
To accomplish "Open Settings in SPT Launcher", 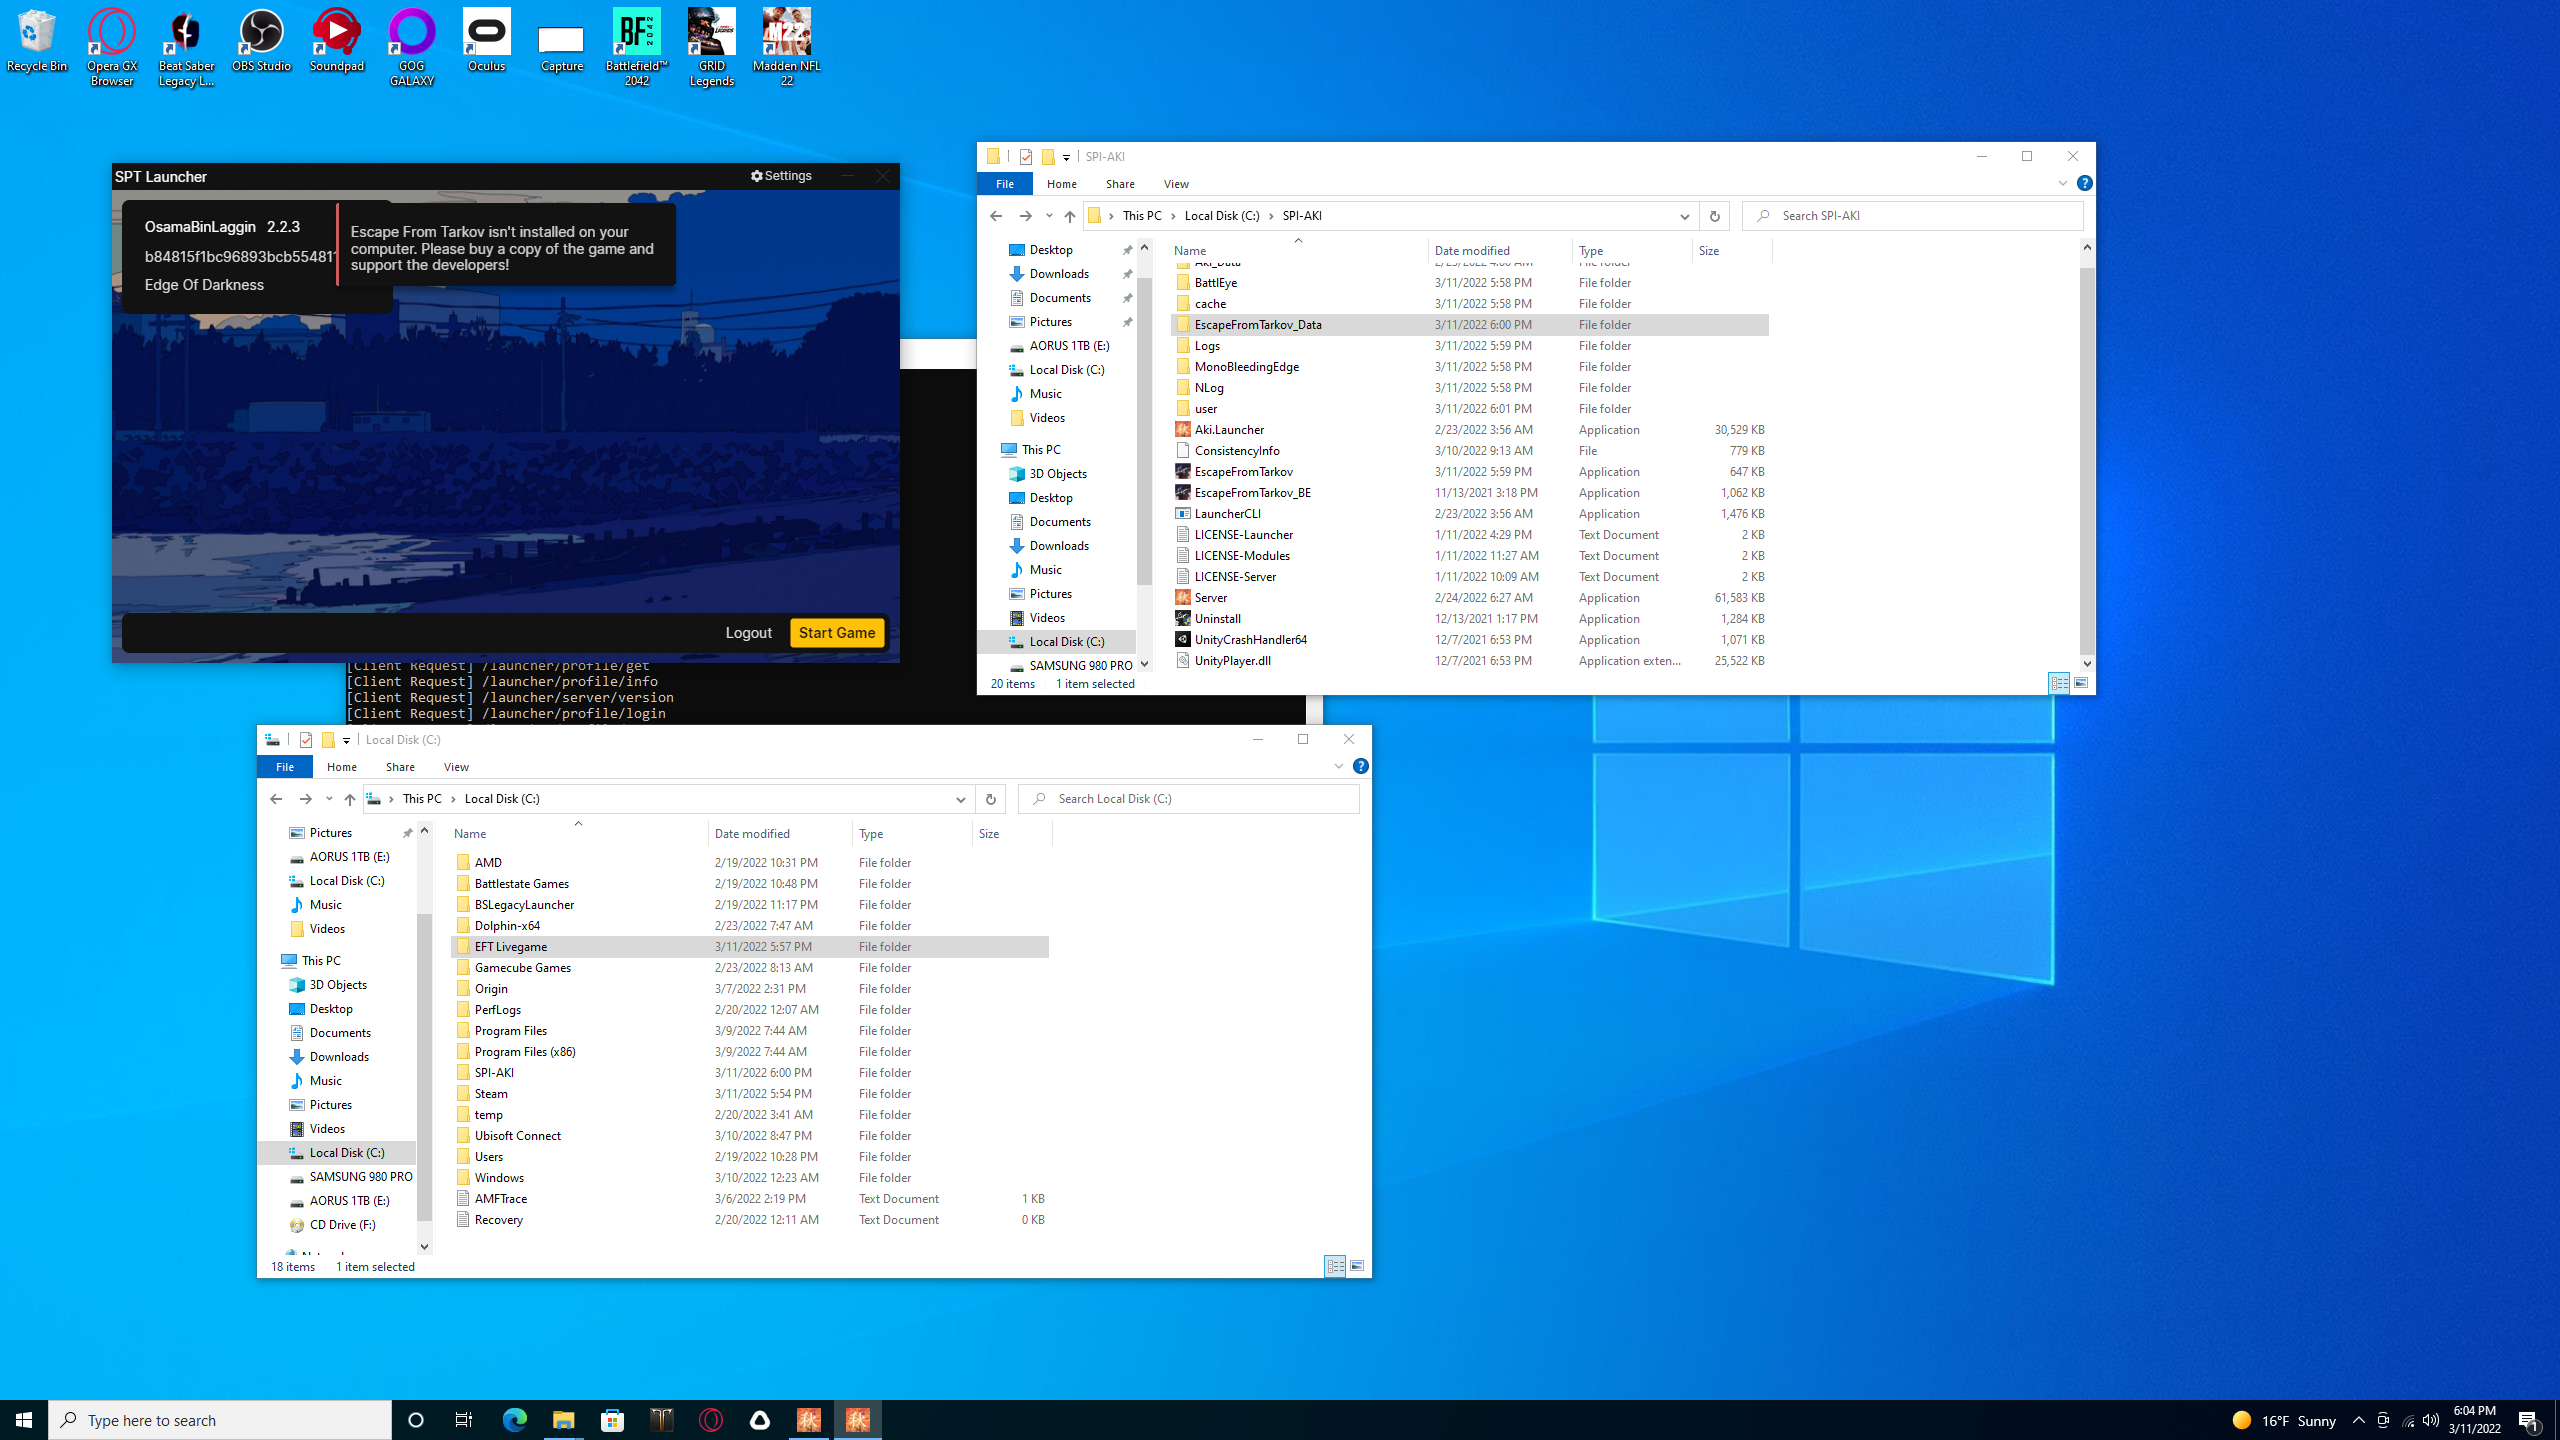I will pyautogui.click(x=781, y=176).
